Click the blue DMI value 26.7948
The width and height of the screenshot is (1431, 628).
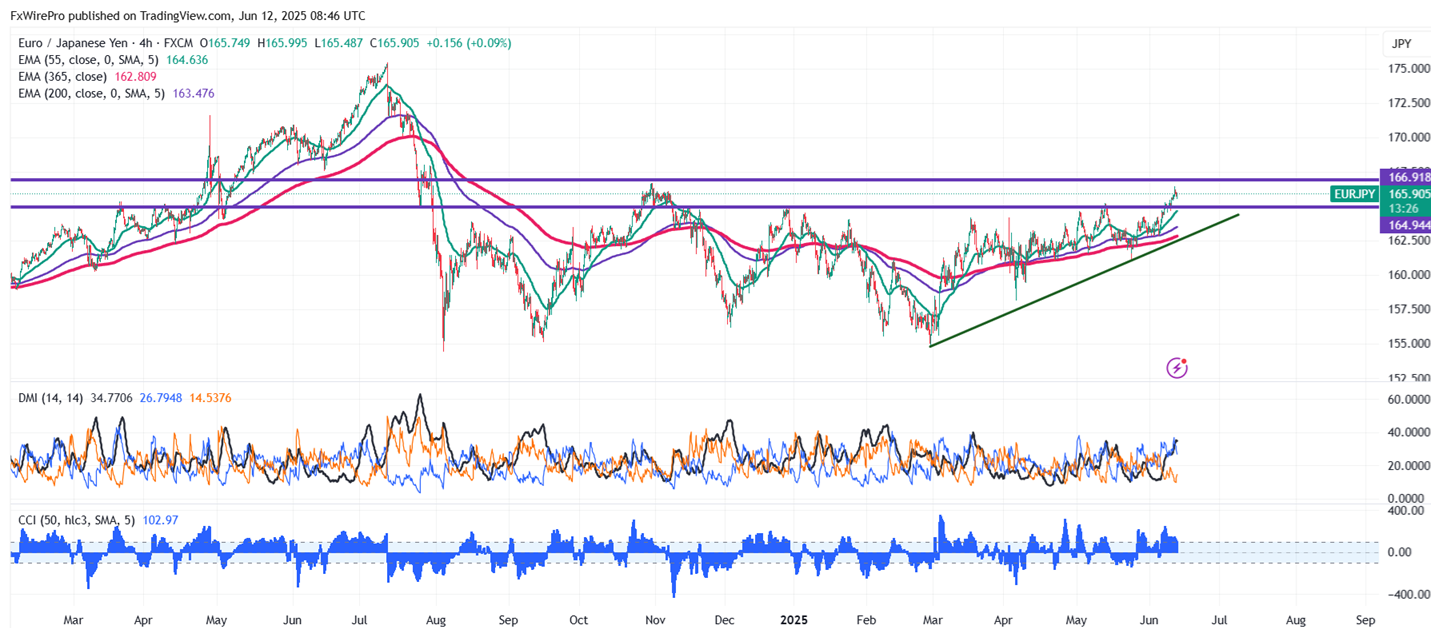pos(159,400)
